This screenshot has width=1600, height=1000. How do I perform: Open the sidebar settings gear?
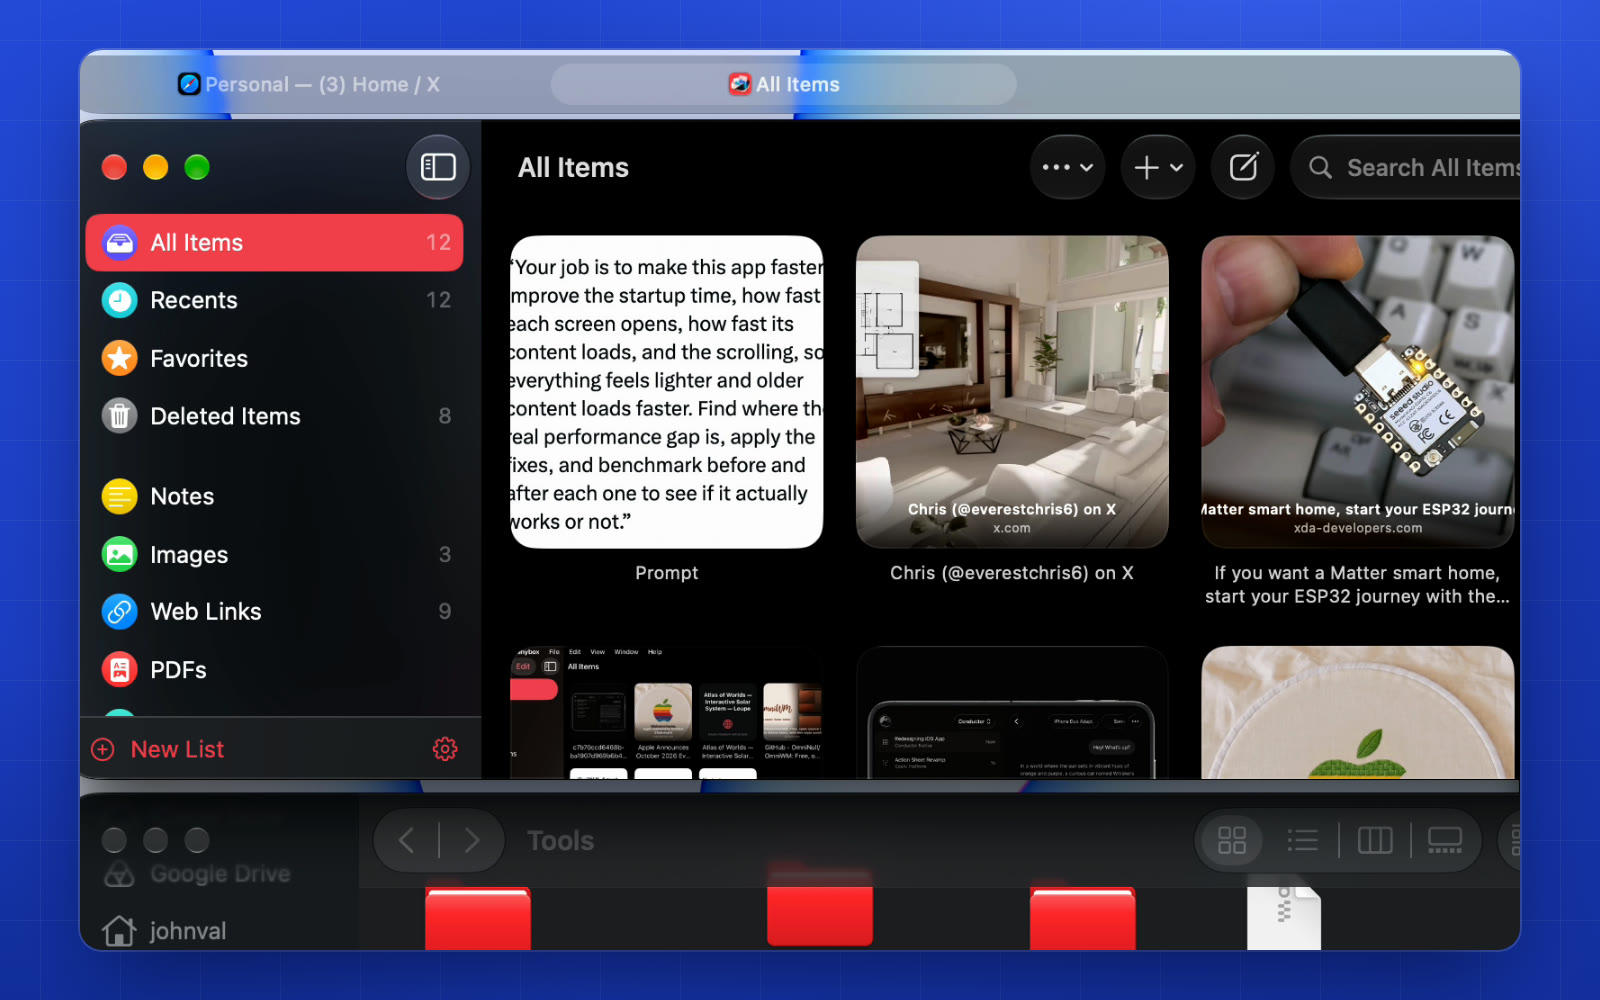(x=445, y=749)
